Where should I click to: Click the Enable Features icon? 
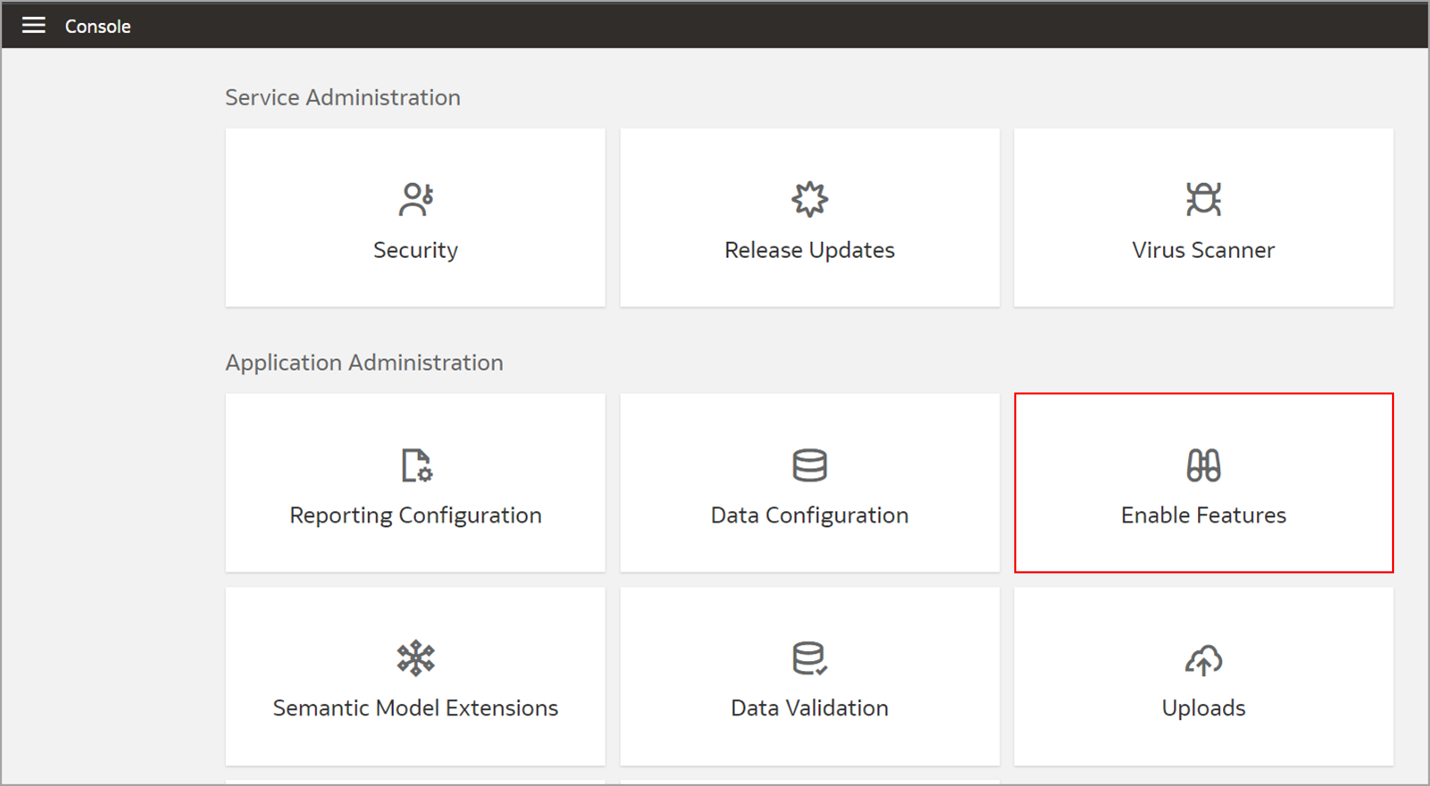(x=1203, y=464)
